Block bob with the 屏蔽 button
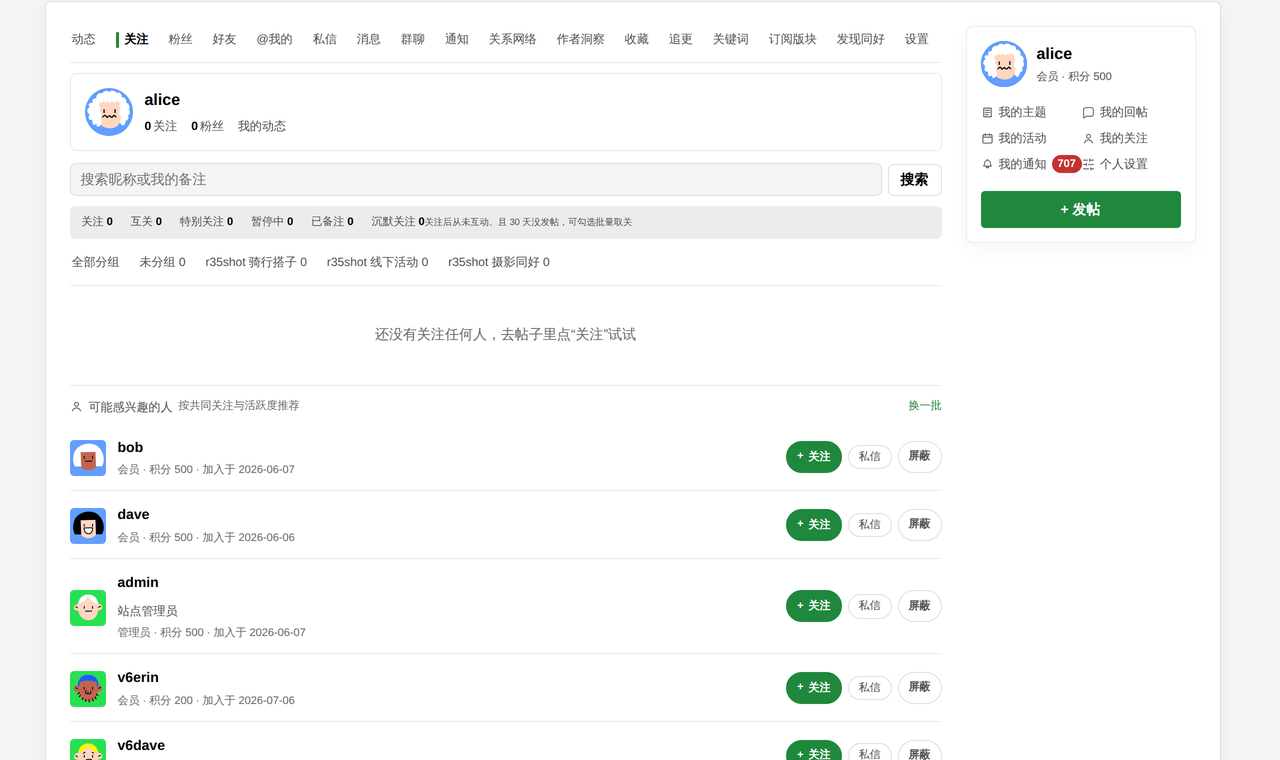 (919, 457)
